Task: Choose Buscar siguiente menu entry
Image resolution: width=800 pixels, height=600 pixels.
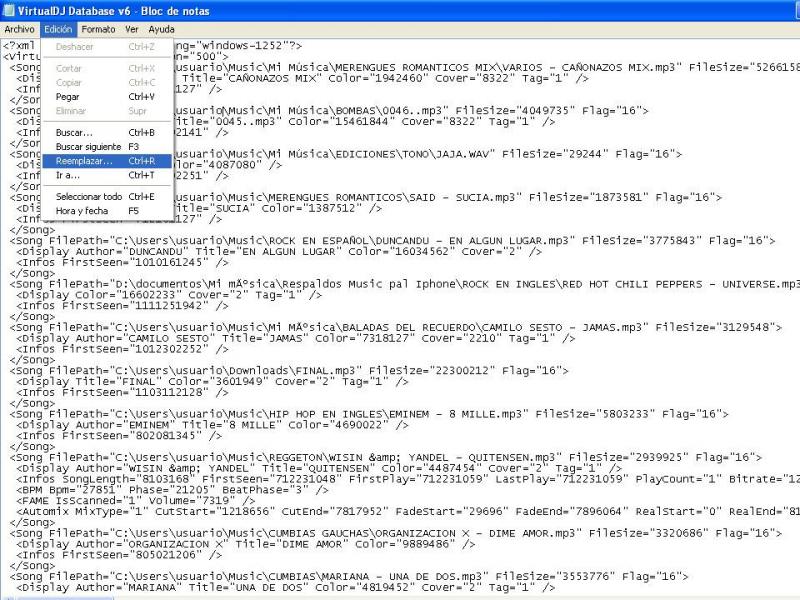Action: 107,147
